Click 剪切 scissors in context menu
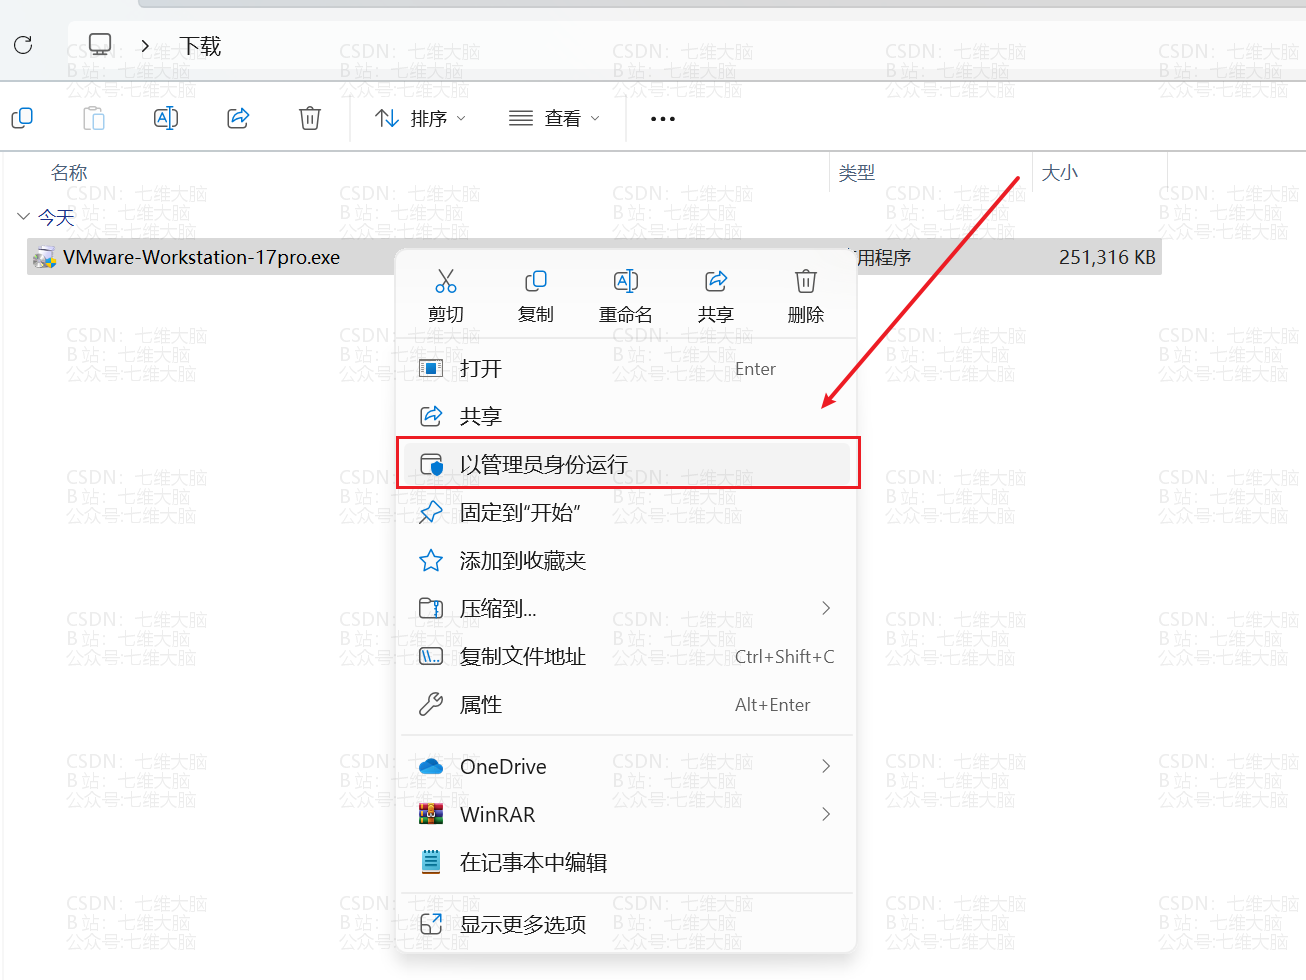 pyautogui.click(x=446, y=296)
